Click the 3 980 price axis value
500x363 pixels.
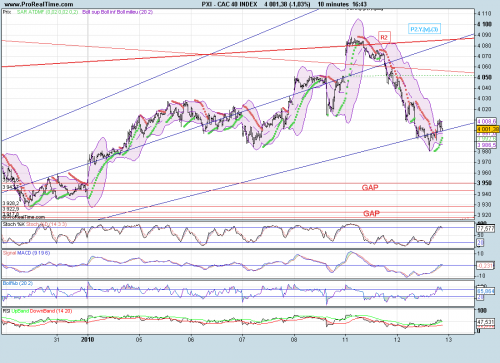[x=484, y=152]
